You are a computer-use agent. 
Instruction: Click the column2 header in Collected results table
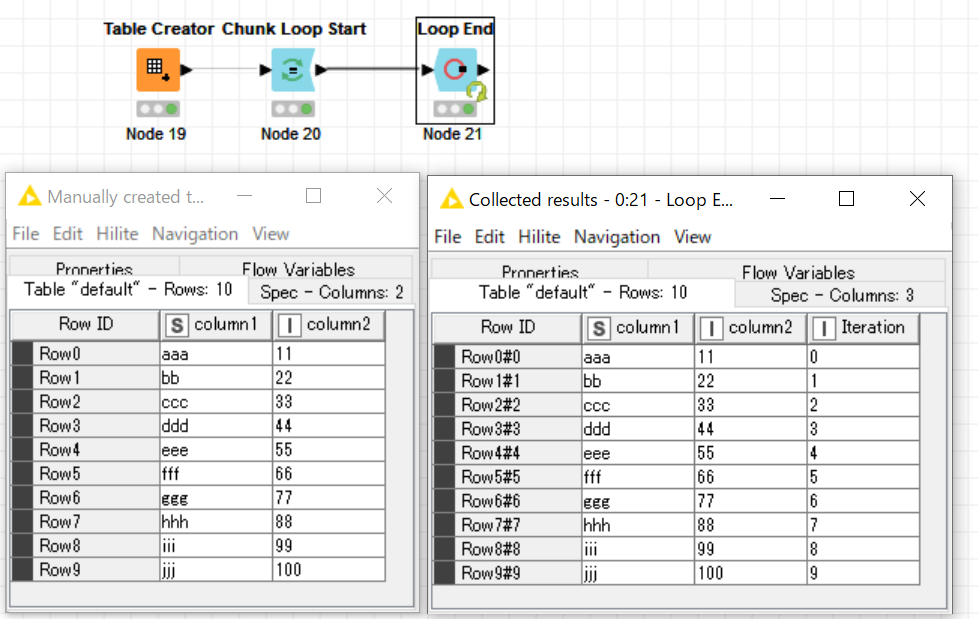click(x=750, y=327)
